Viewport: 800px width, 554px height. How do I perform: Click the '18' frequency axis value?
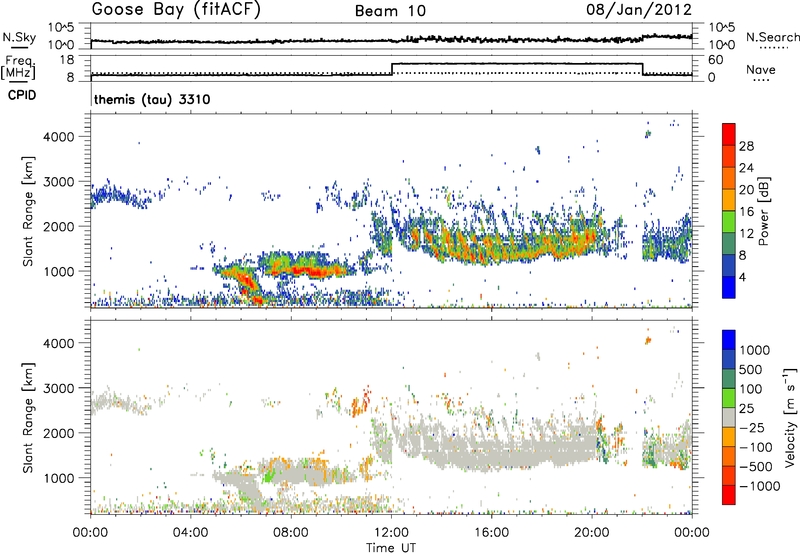point(67,60)
